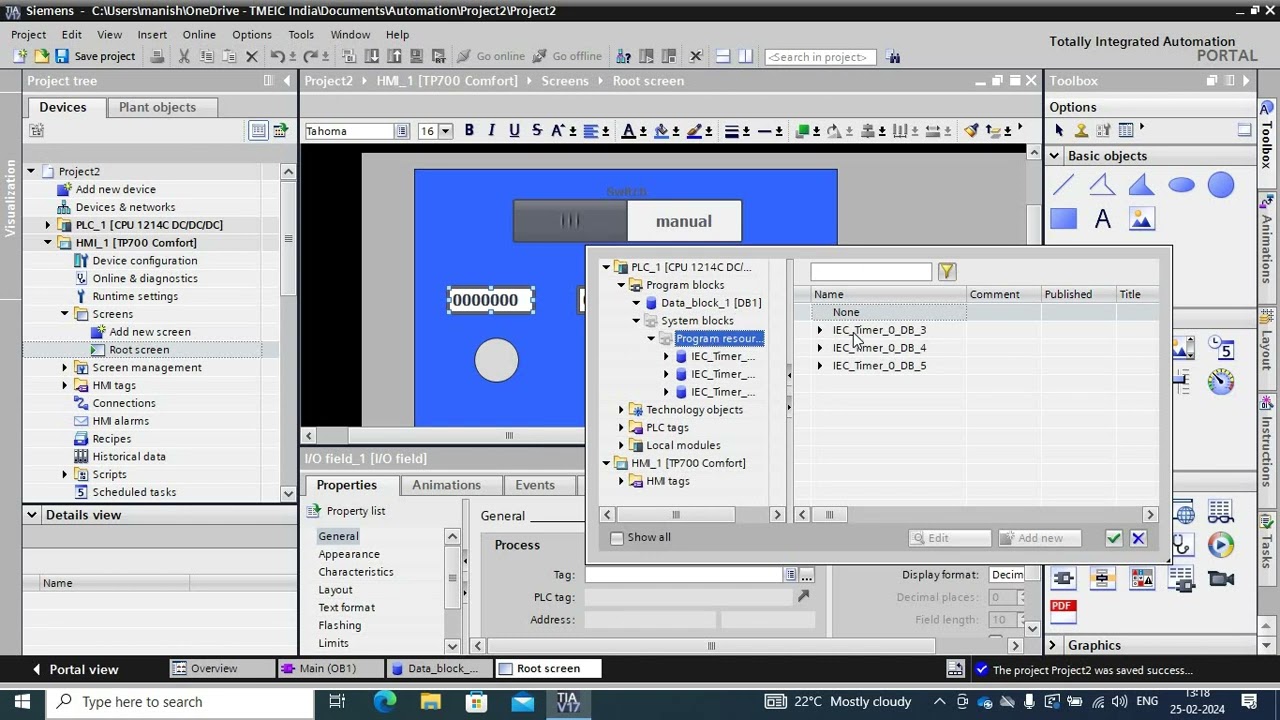Click the Go offline button
Screen dimensions: 1280x720
click(567, 56)
